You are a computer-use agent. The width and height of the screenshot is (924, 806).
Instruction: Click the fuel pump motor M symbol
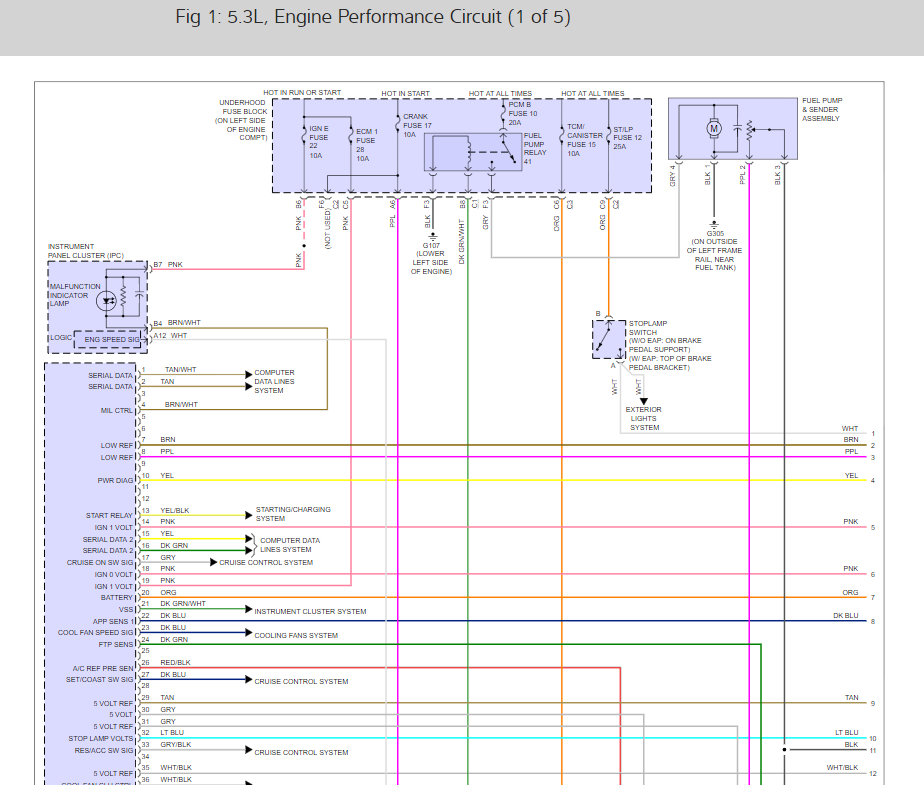click(714, 128)
